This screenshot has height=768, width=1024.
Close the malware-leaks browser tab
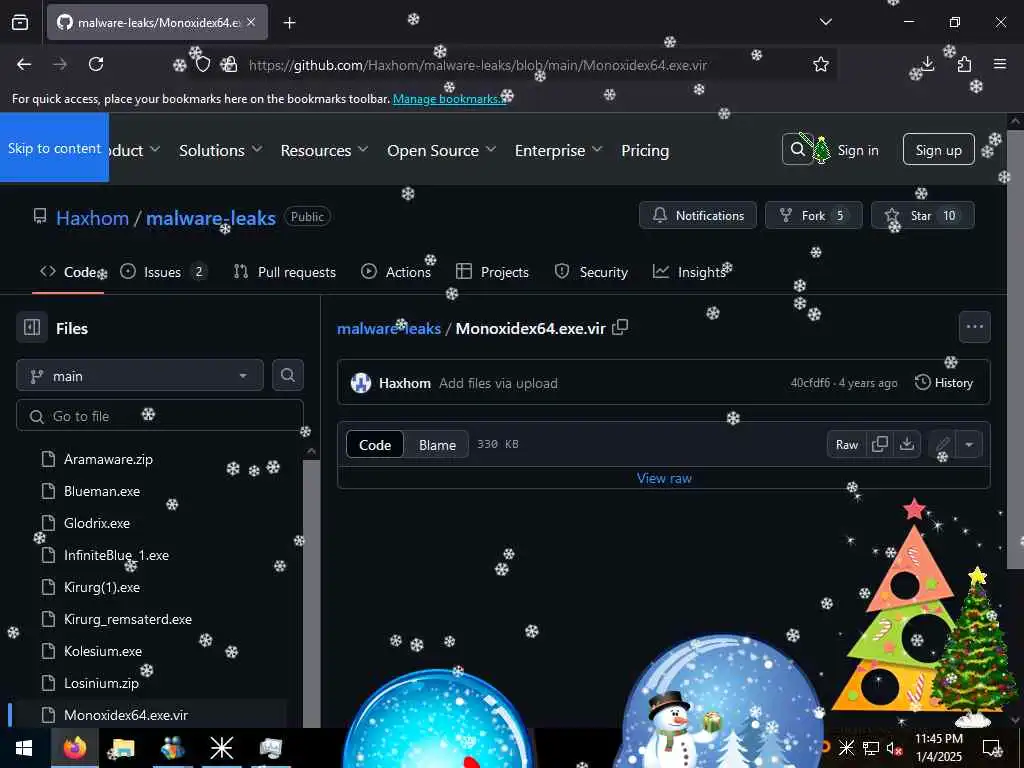(x=251, y=22)
